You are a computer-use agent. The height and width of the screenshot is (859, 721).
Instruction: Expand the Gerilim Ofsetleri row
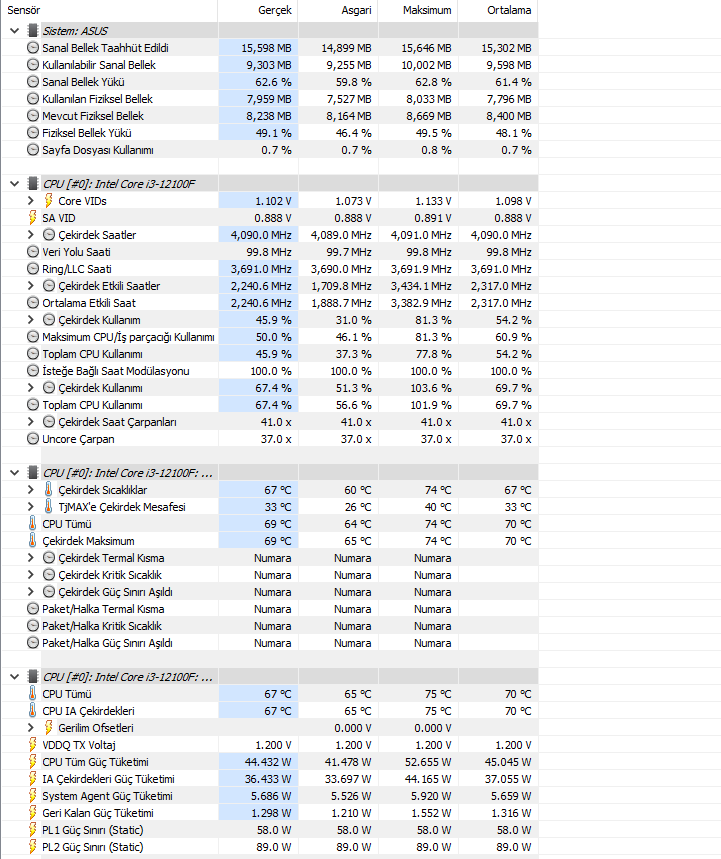point(31,727)
